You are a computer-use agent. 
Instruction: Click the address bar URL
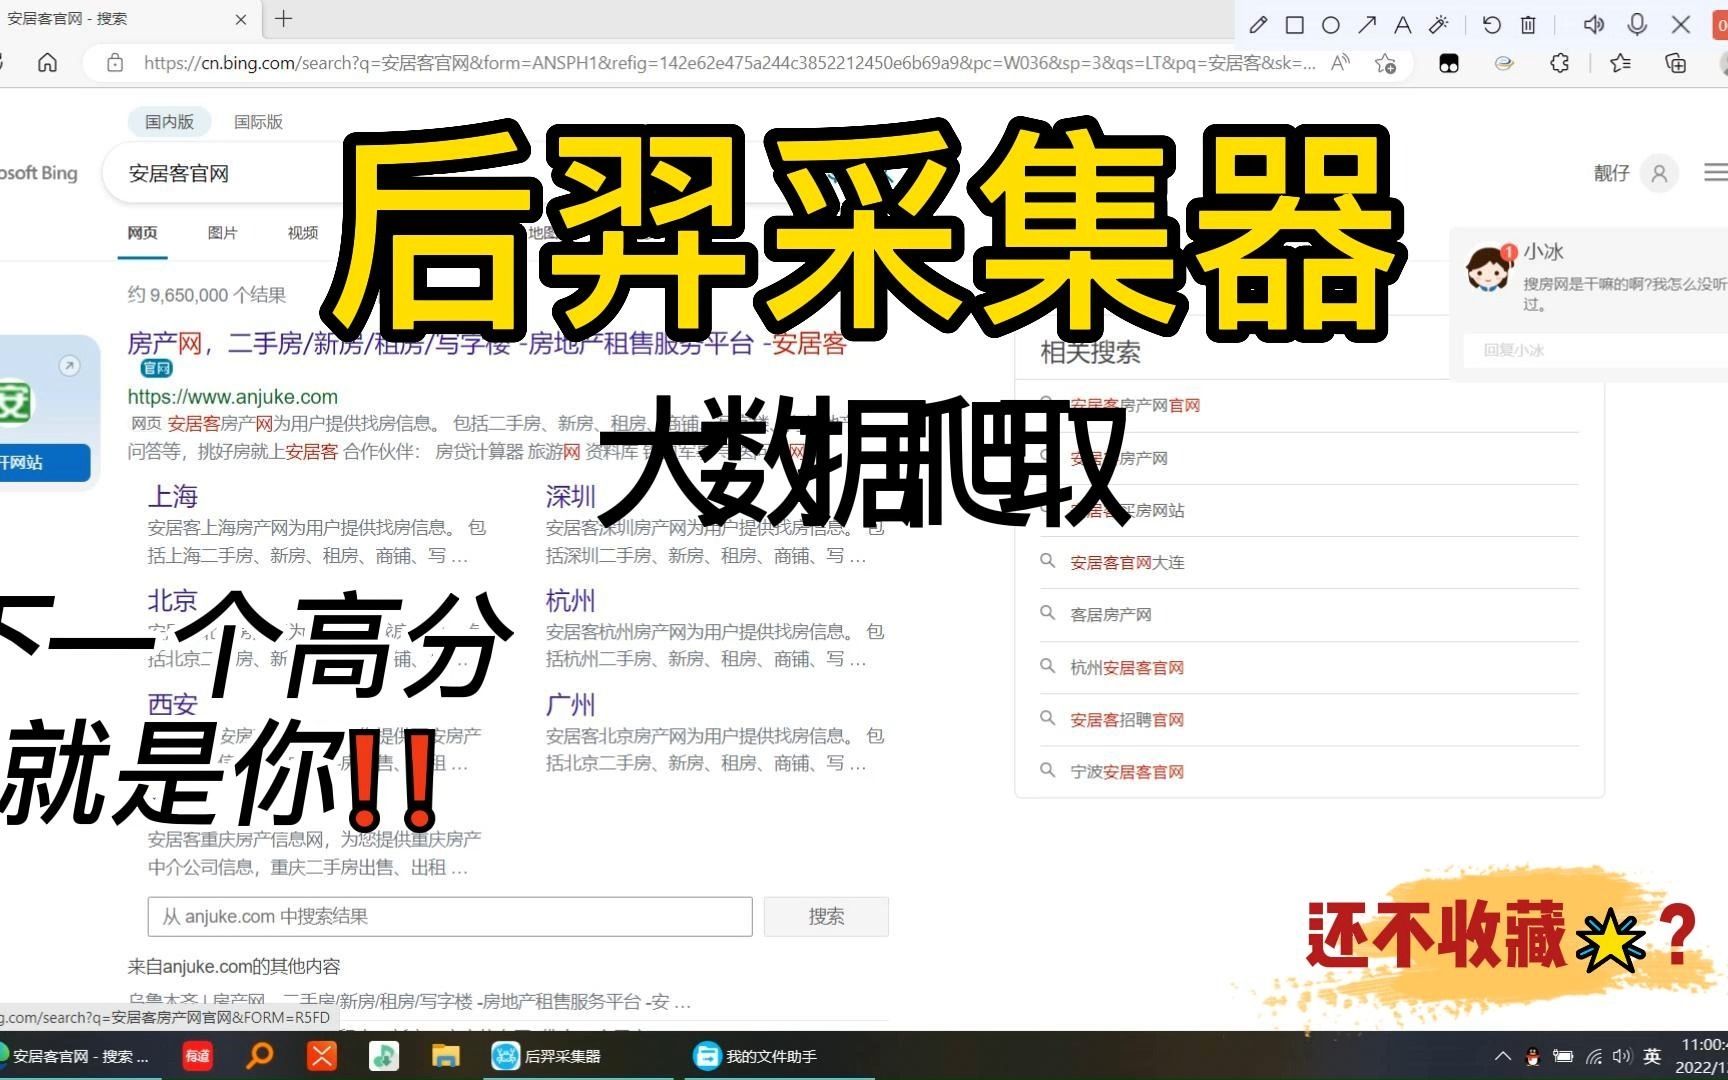pyautogui.click(x=730, y=63)
